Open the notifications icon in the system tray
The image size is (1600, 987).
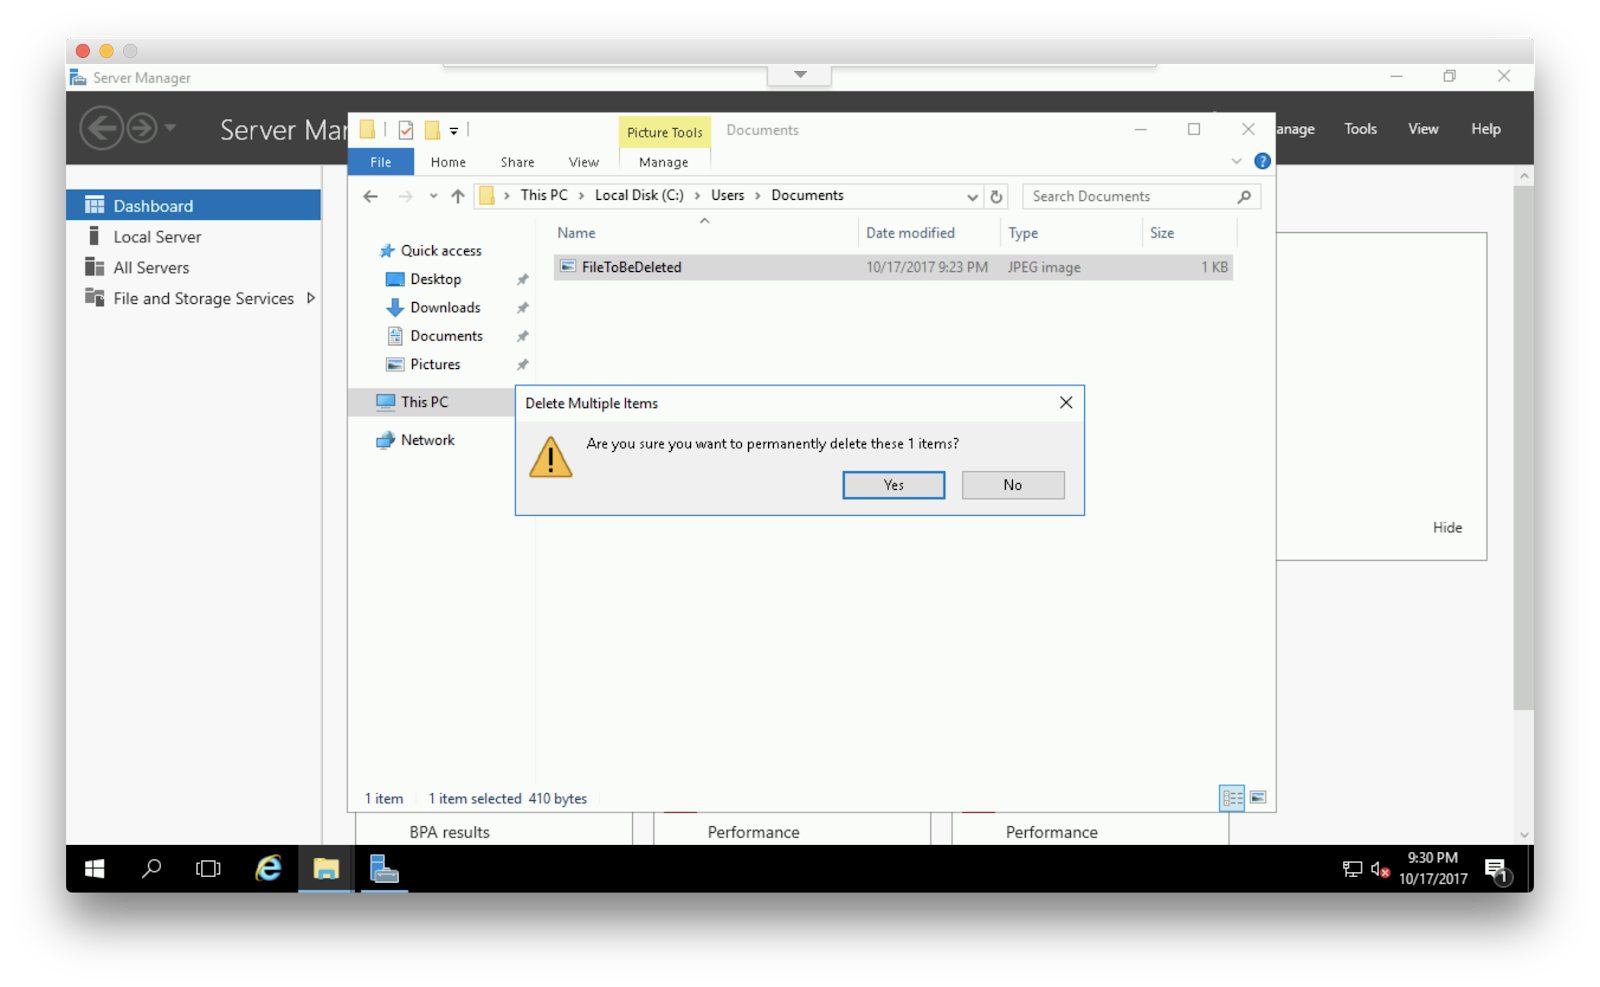point(1497,869)
